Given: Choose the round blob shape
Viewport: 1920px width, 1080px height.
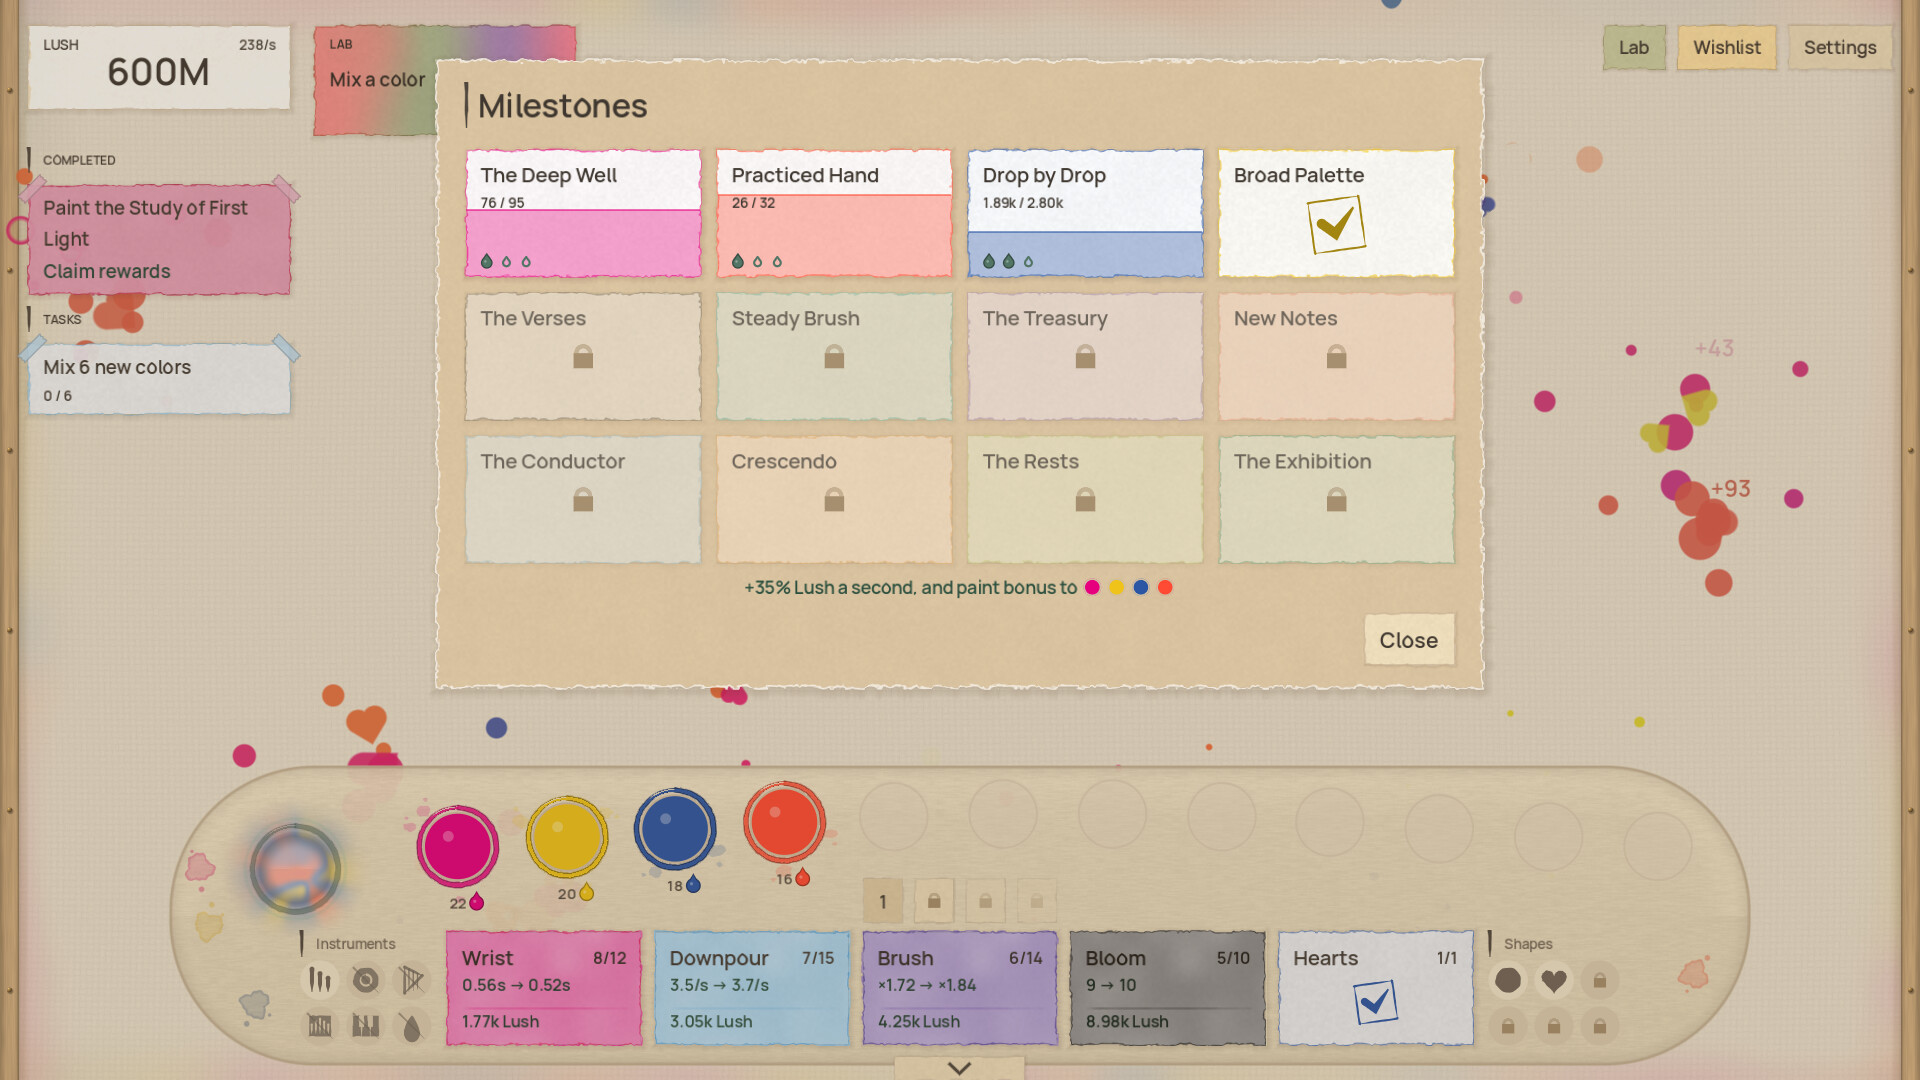Looking at the screenshot, I should 1508,980.
